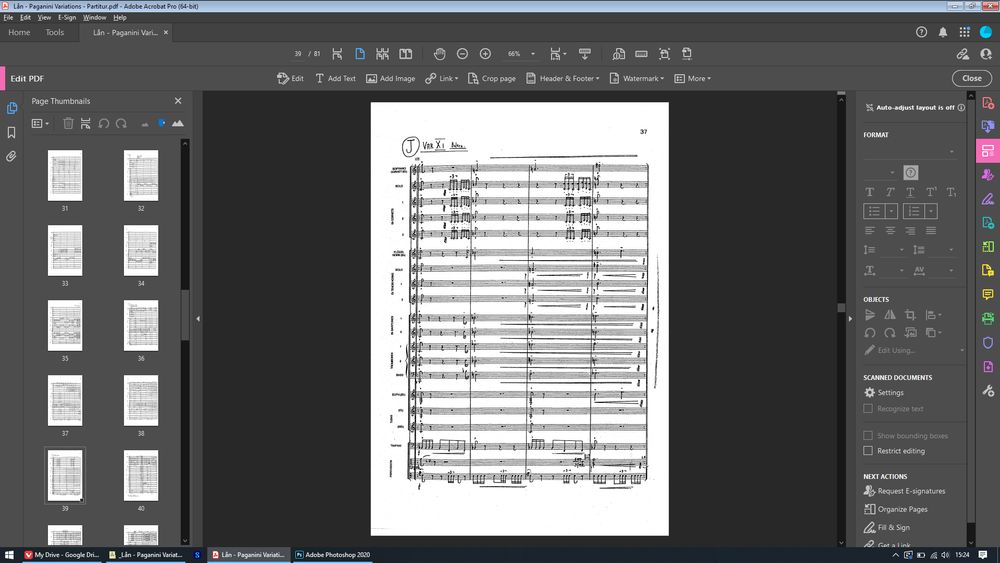Click the thumbnails panel scrollbar
Viewport: 1000px width, 563px height.
pos(185,316)
